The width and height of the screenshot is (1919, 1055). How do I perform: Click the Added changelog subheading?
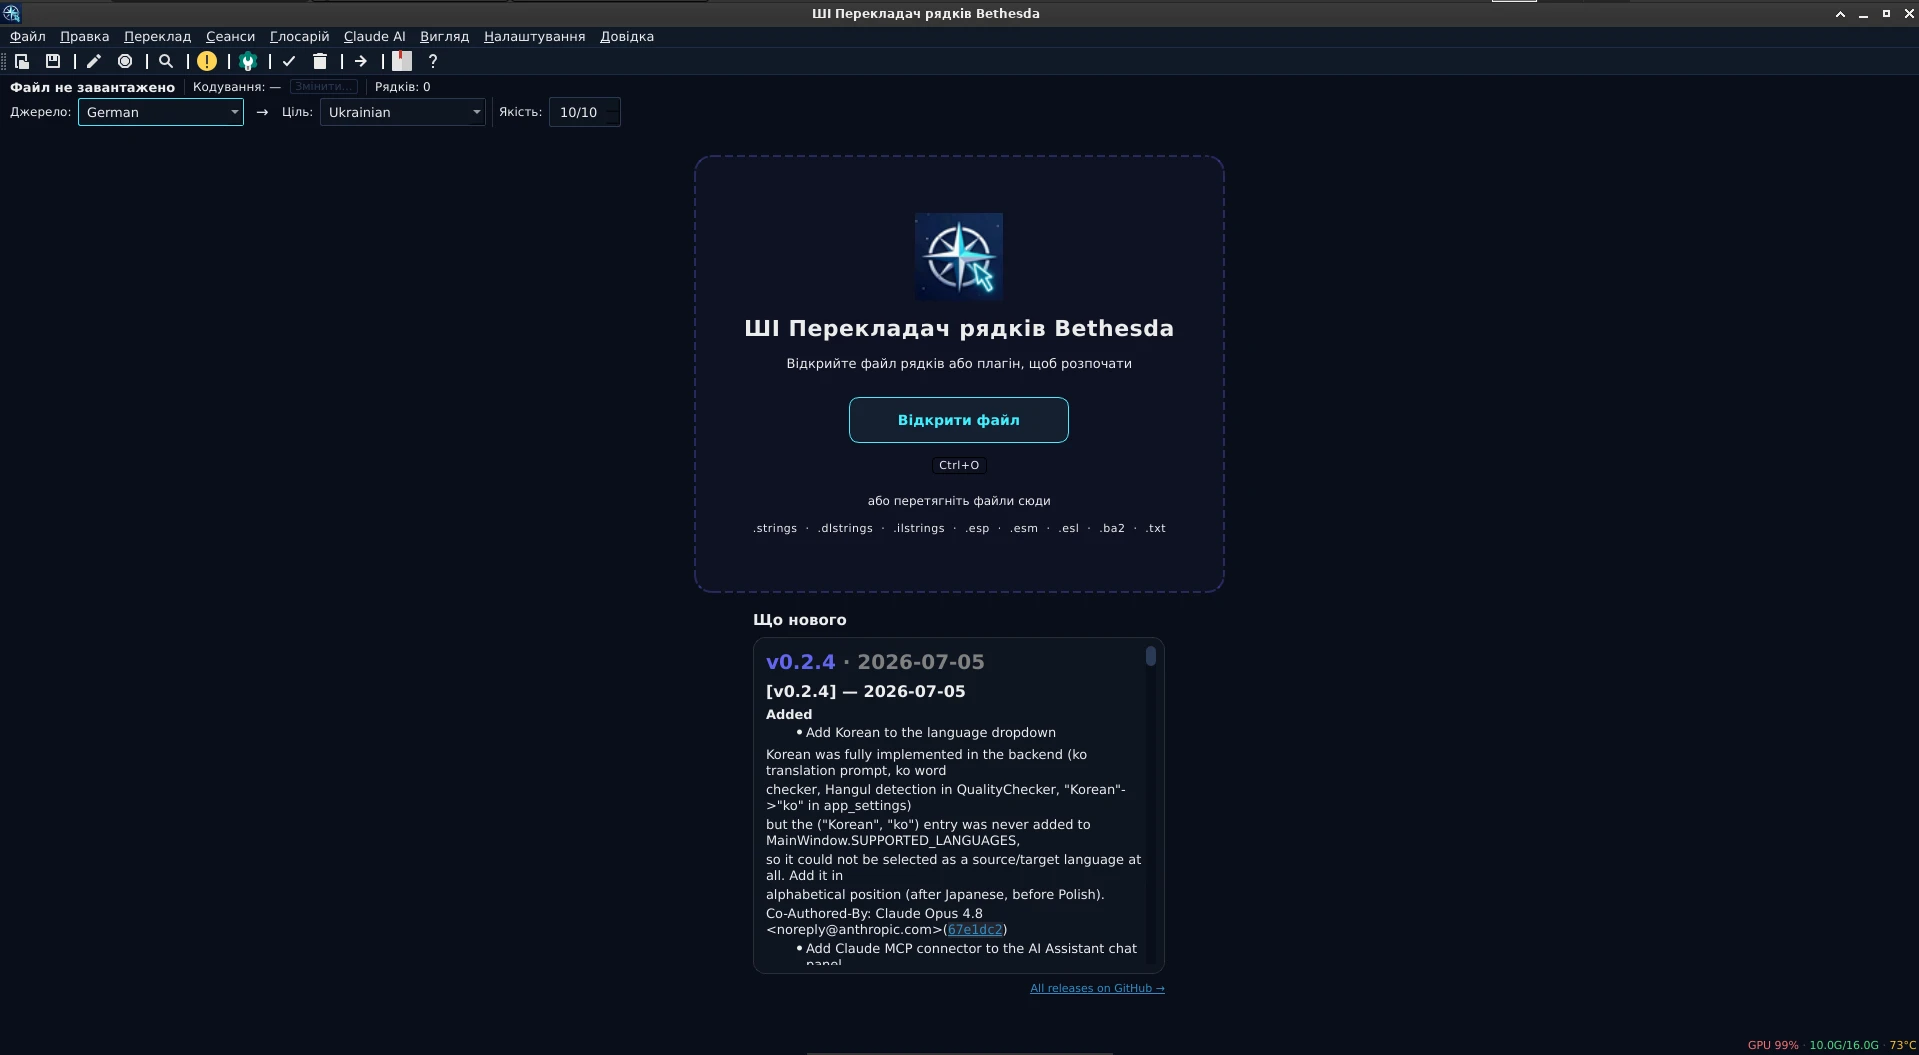click(x=789, y=714)
